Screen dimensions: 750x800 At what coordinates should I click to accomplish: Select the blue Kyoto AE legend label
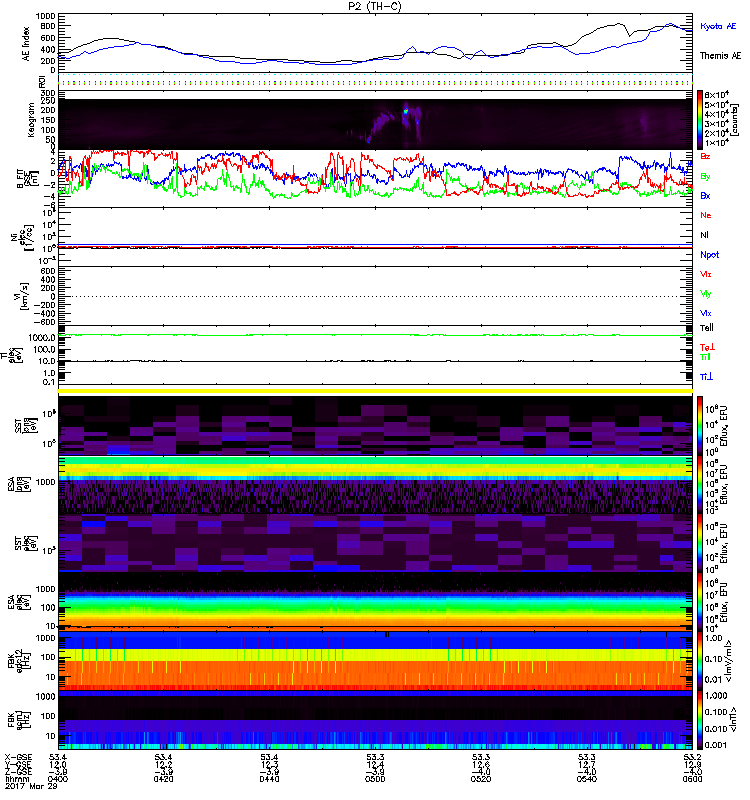pos(718,26)
